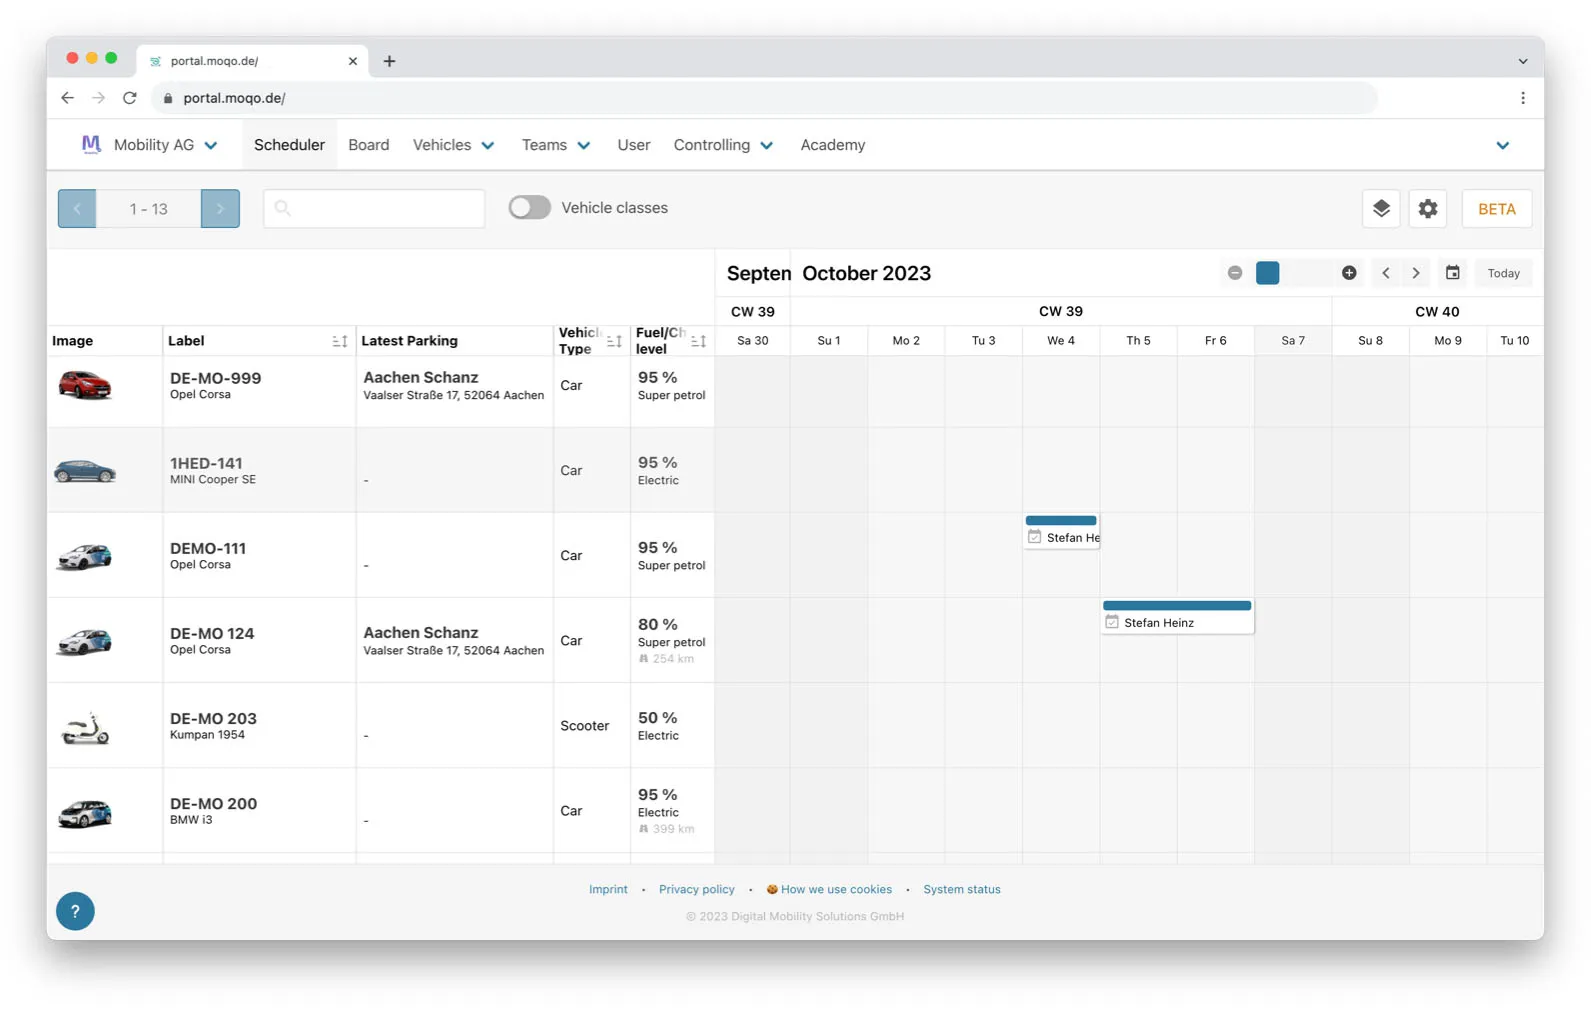Viewport: 1591px width, 1012px height.
Task: Expand the Vehicles menu dropdown
Action: click(x=487, y=146)
